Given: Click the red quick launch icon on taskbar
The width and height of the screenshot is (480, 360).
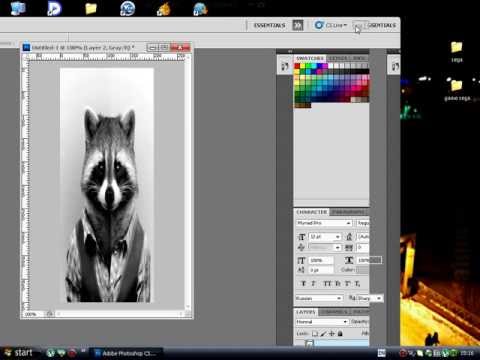Looking at the screenshot, I should (x=72, y=353).
